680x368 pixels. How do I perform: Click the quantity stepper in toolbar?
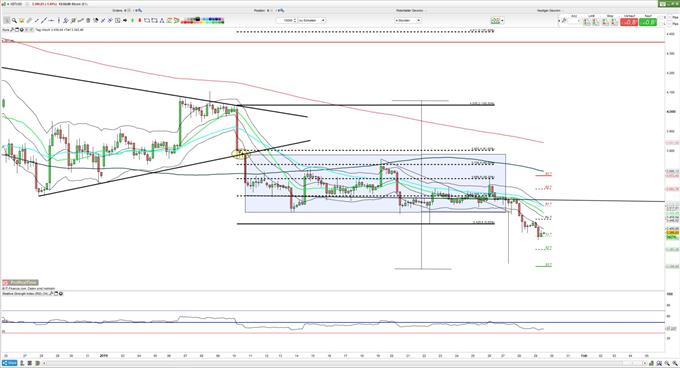click(295, 20)
